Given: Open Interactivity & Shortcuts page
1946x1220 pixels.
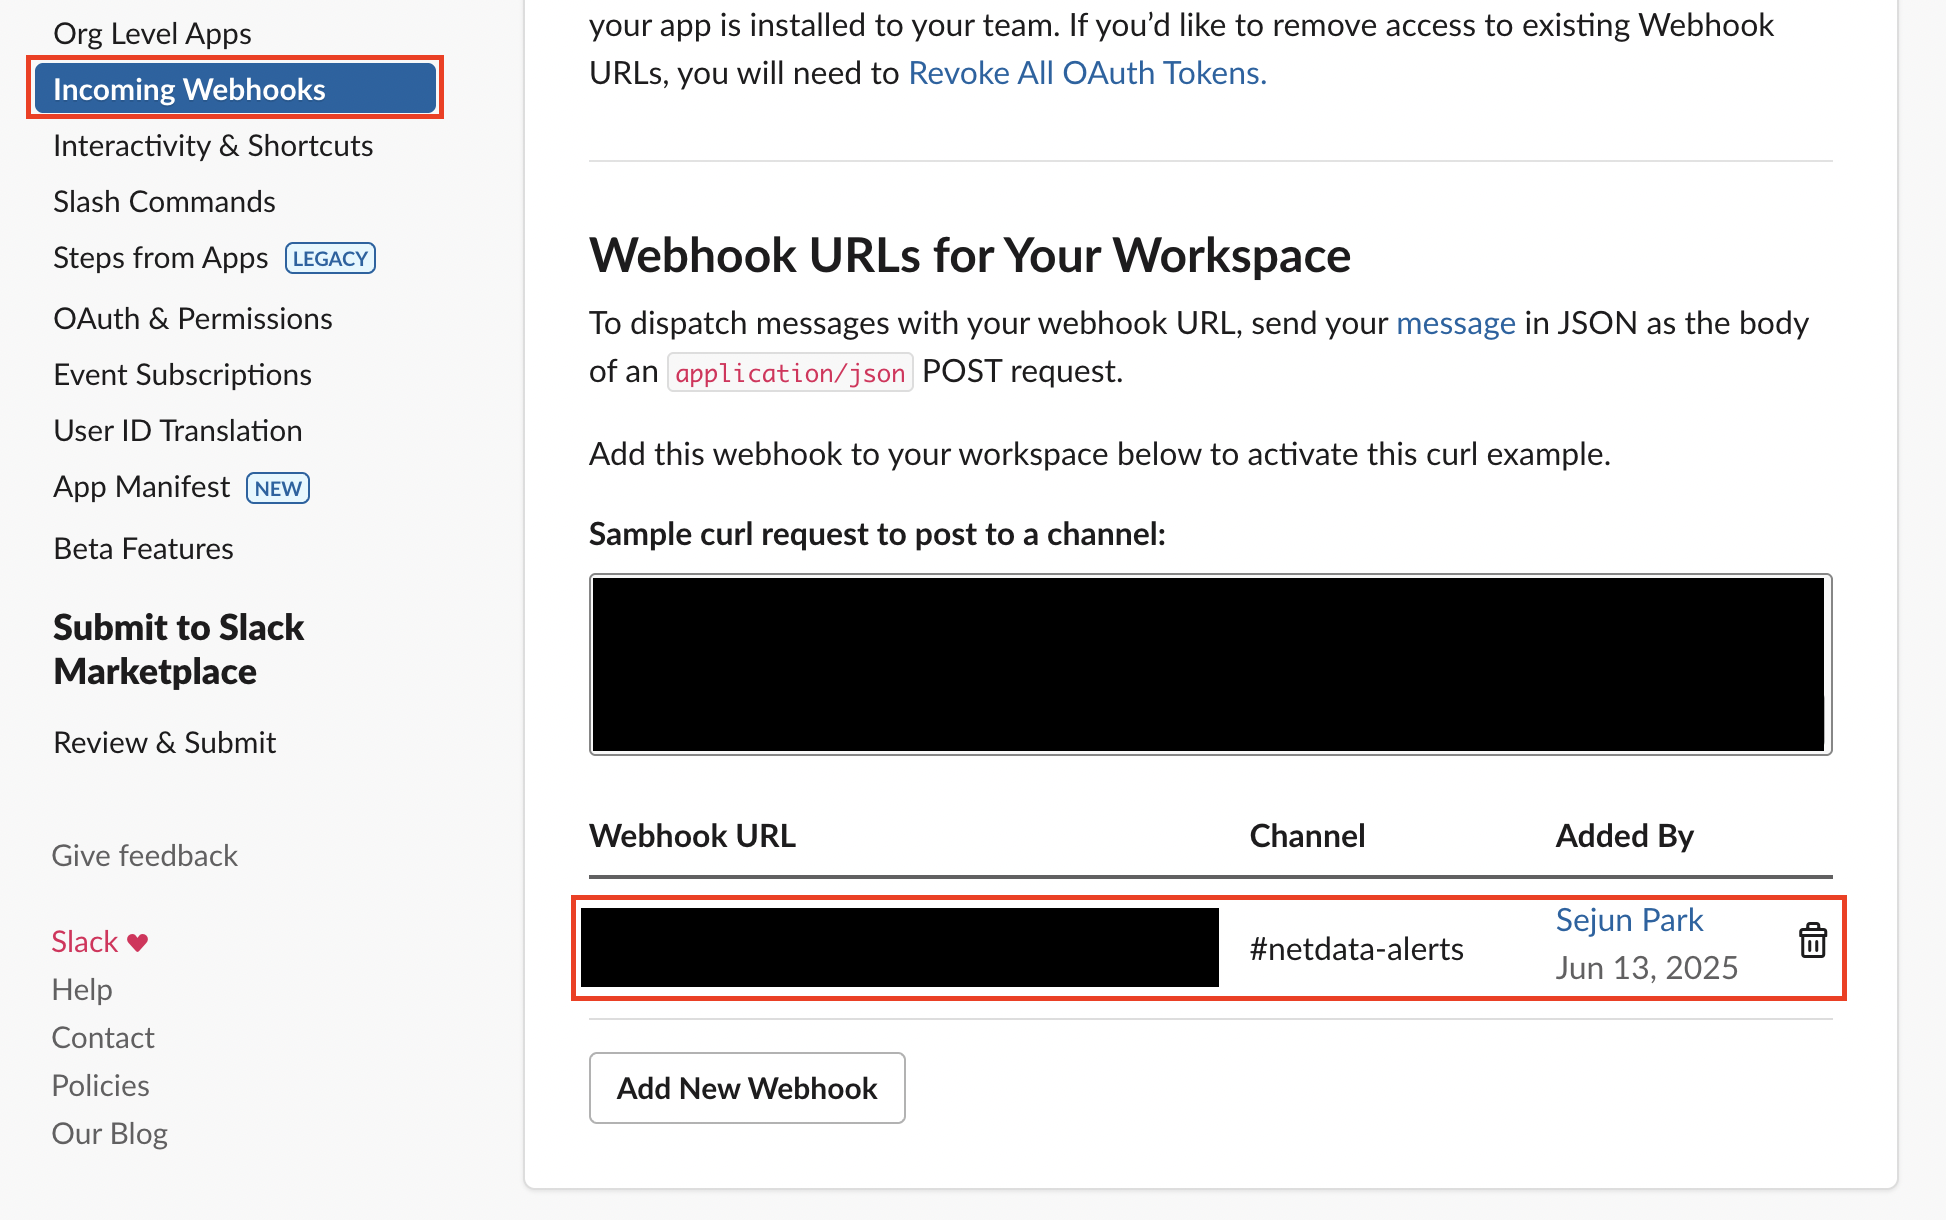Looking at the screenshot, I should (213, 145).
